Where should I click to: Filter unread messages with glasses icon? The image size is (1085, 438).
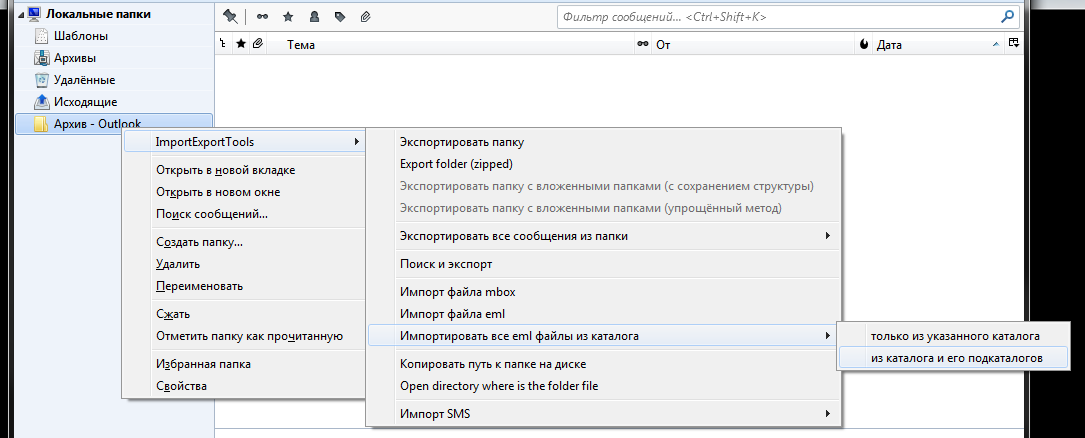[x=262, y=16]
